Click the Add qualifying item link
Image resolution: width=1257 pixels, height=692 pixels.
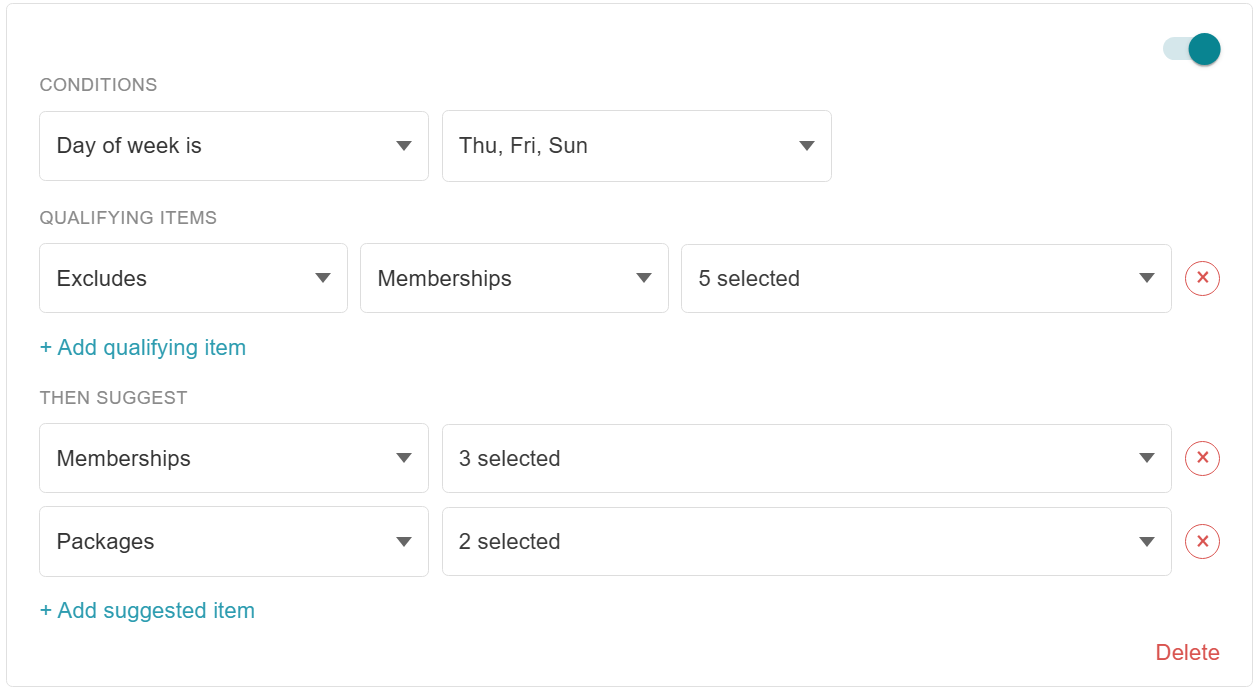coord(143,347)
